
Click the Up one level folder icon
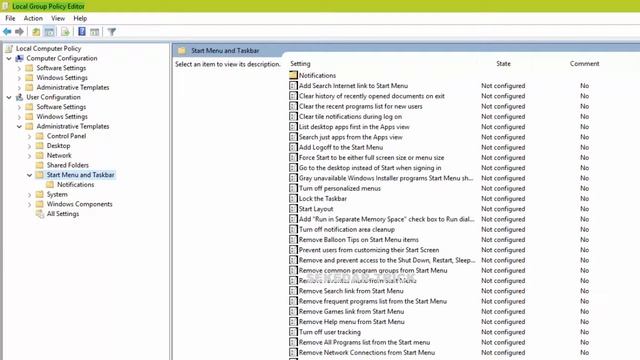click(x=36, y=31)
